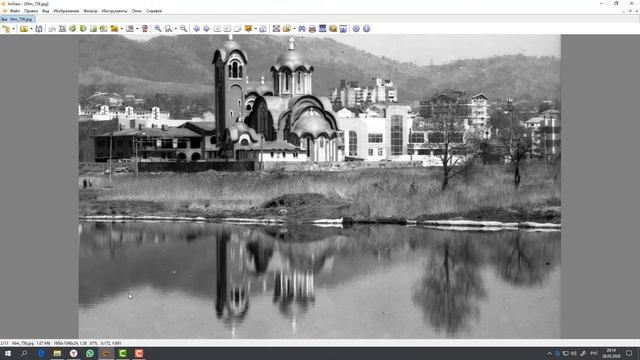Screen dimensions: 640x360
Task: Click the Save floppy disk icon
Action: 39,29
